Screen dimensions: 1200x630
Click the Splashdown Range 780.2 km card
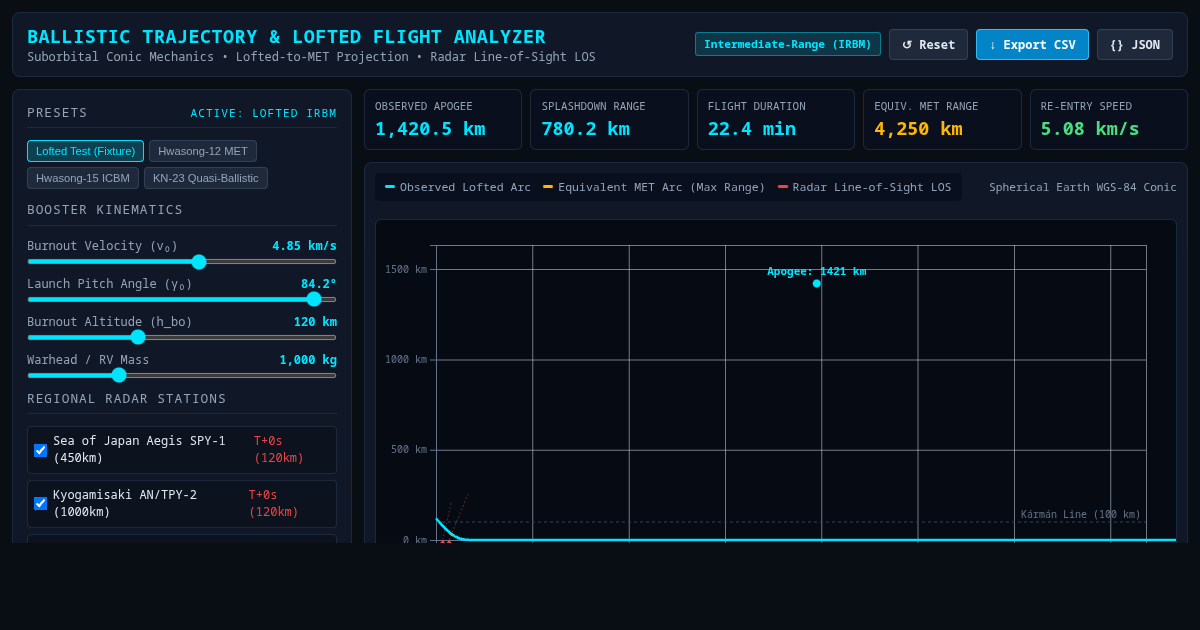point(609,120)
